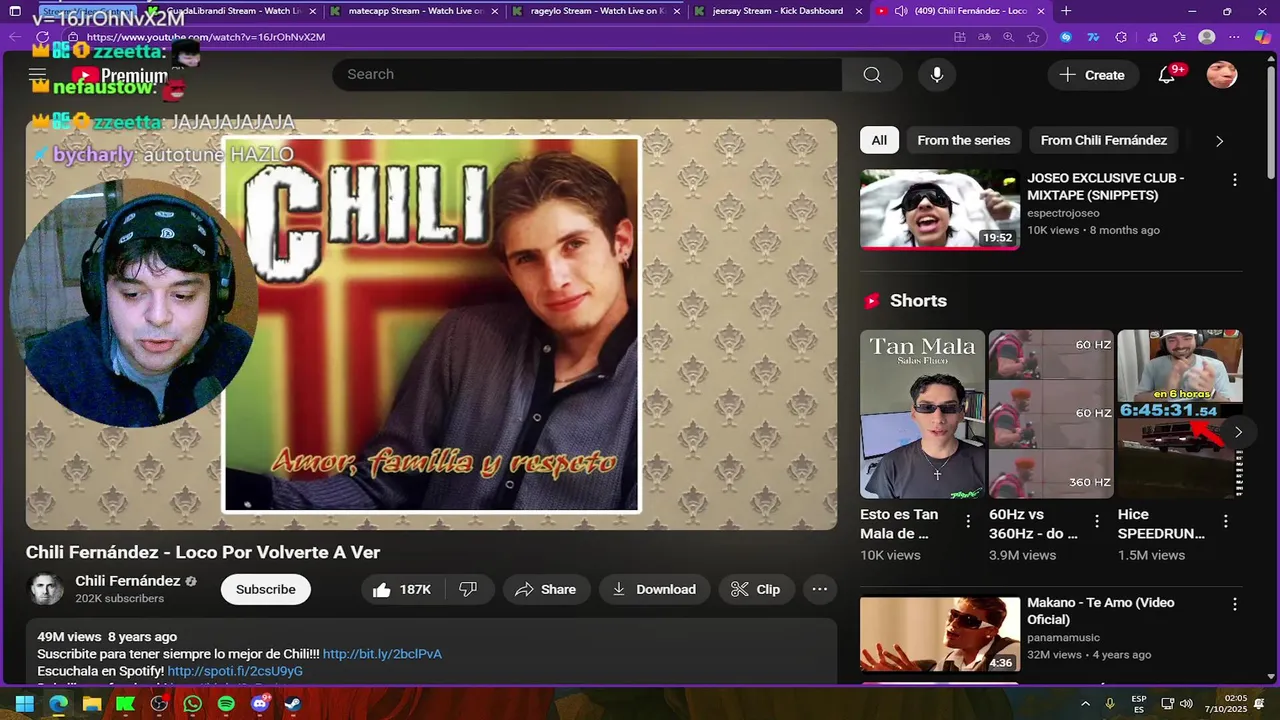Open the Chili Fernández channel name link
1280x720 pixels.
point(128,581)
